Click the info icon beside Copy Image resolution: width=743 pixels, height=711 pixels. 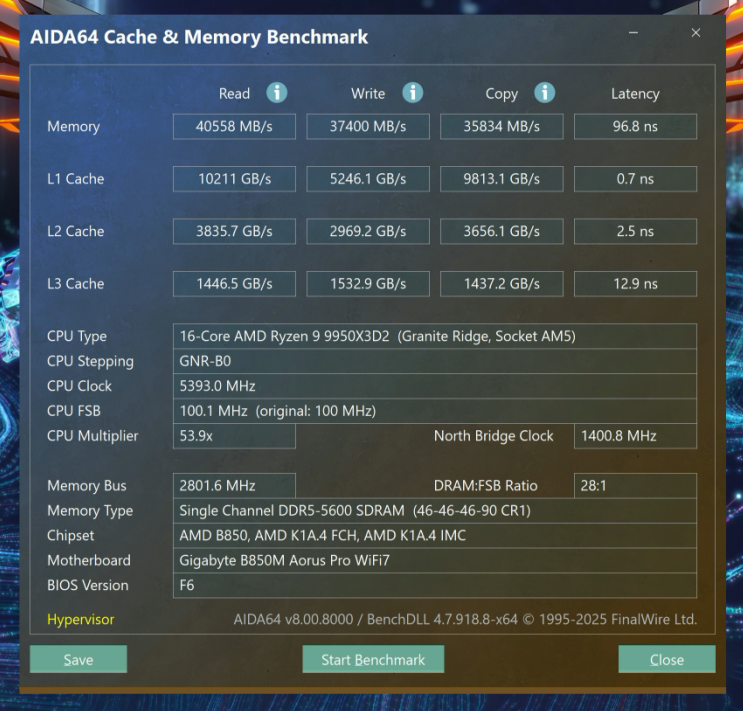coord(544,92)
